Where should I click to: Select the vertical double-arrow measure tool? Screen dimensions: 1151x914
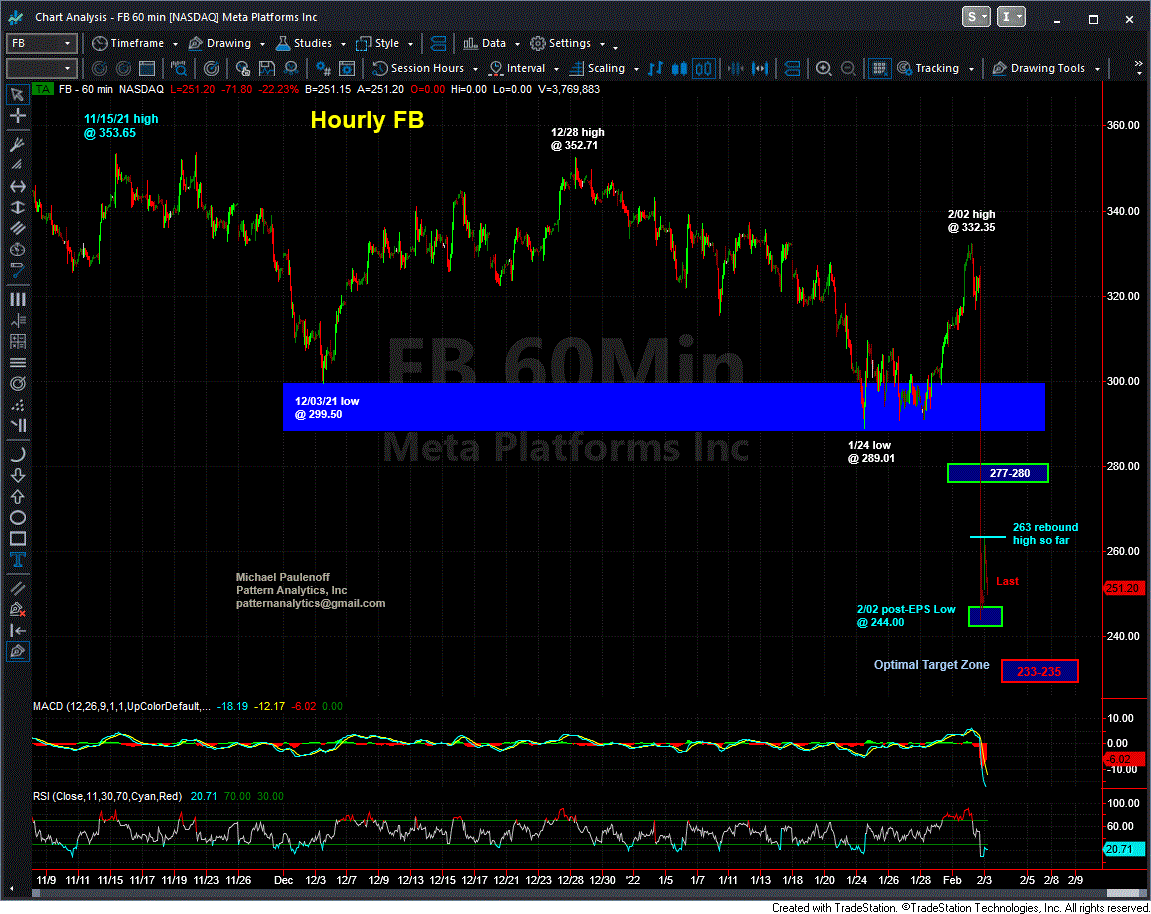tap(18, 208)
